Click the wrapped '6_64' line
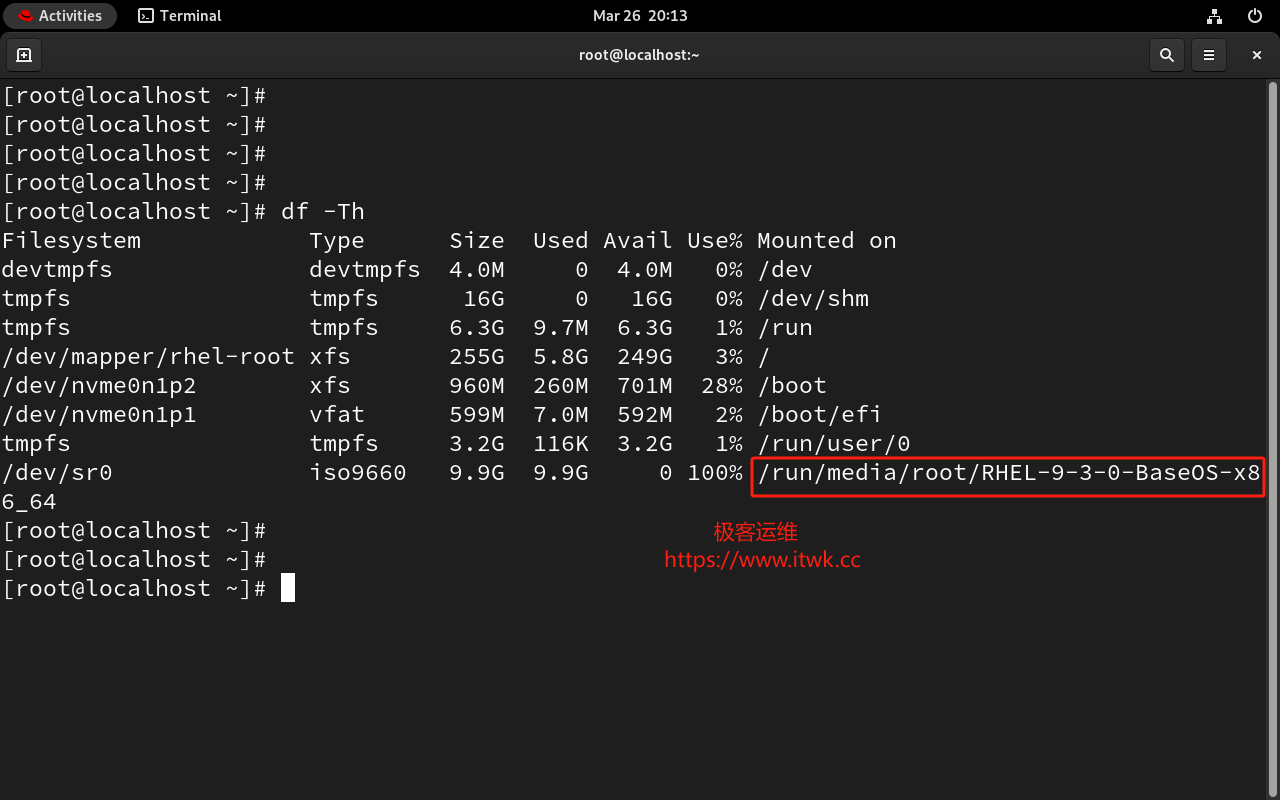Image resolution: width=1280 pixels, height=800 pixels. pos(29,502)
